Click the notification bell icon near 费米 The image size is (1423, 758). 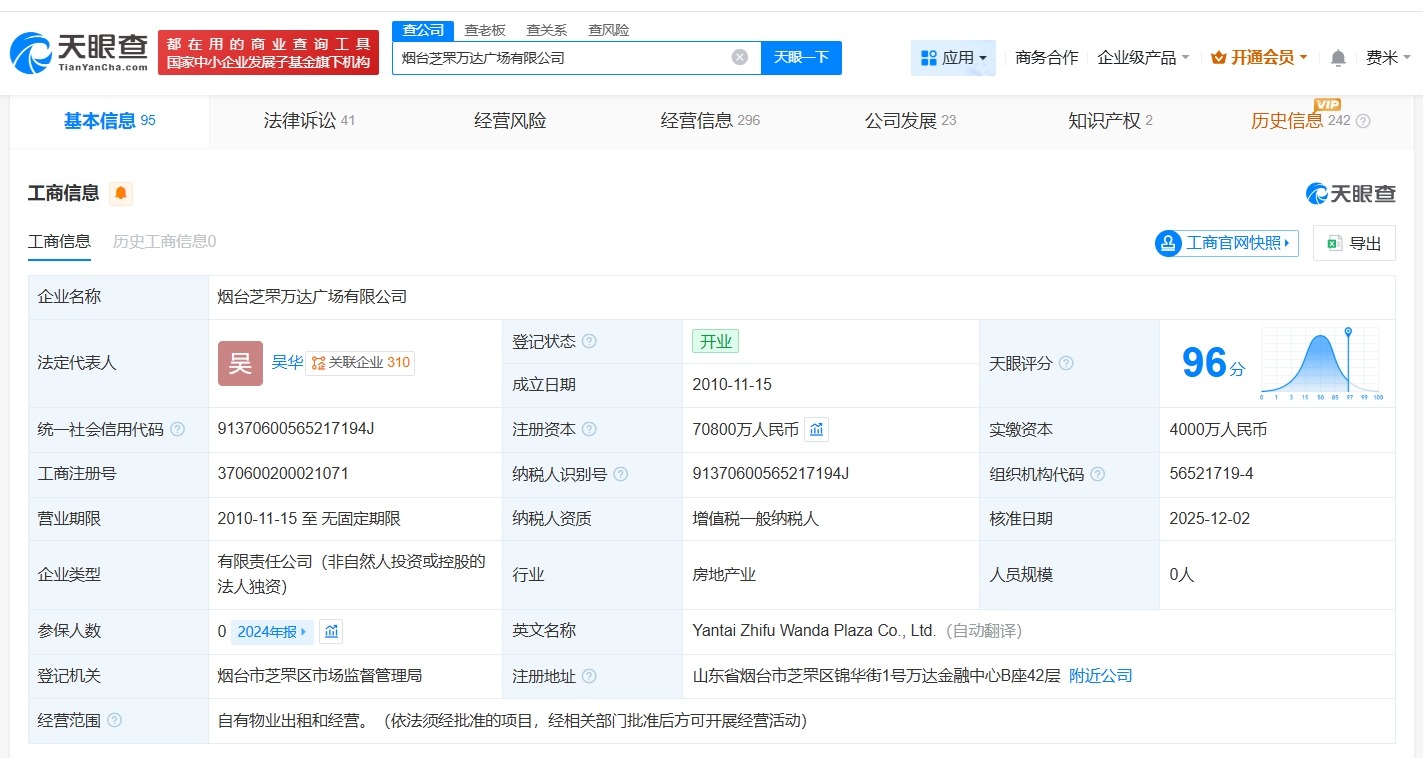point(1337,58)
